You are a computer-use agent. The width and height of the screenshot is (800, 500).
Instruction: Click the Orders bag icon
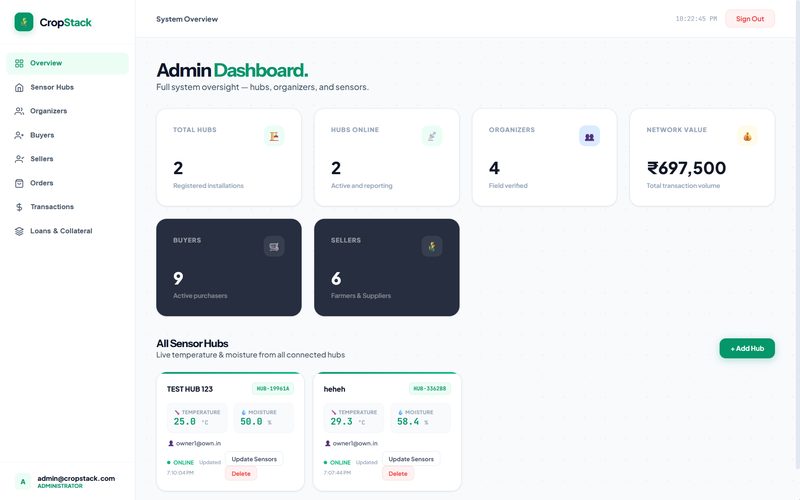(x=19, y=183)
